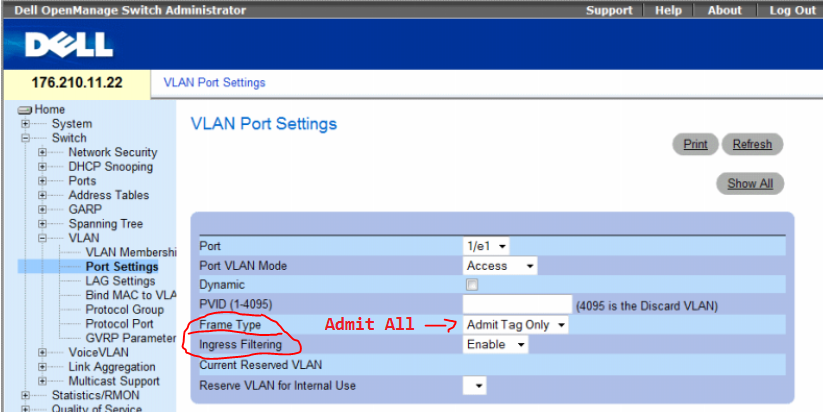Click Log Out
Viewport: 823px width, 412px height.
tap(793, 10)
